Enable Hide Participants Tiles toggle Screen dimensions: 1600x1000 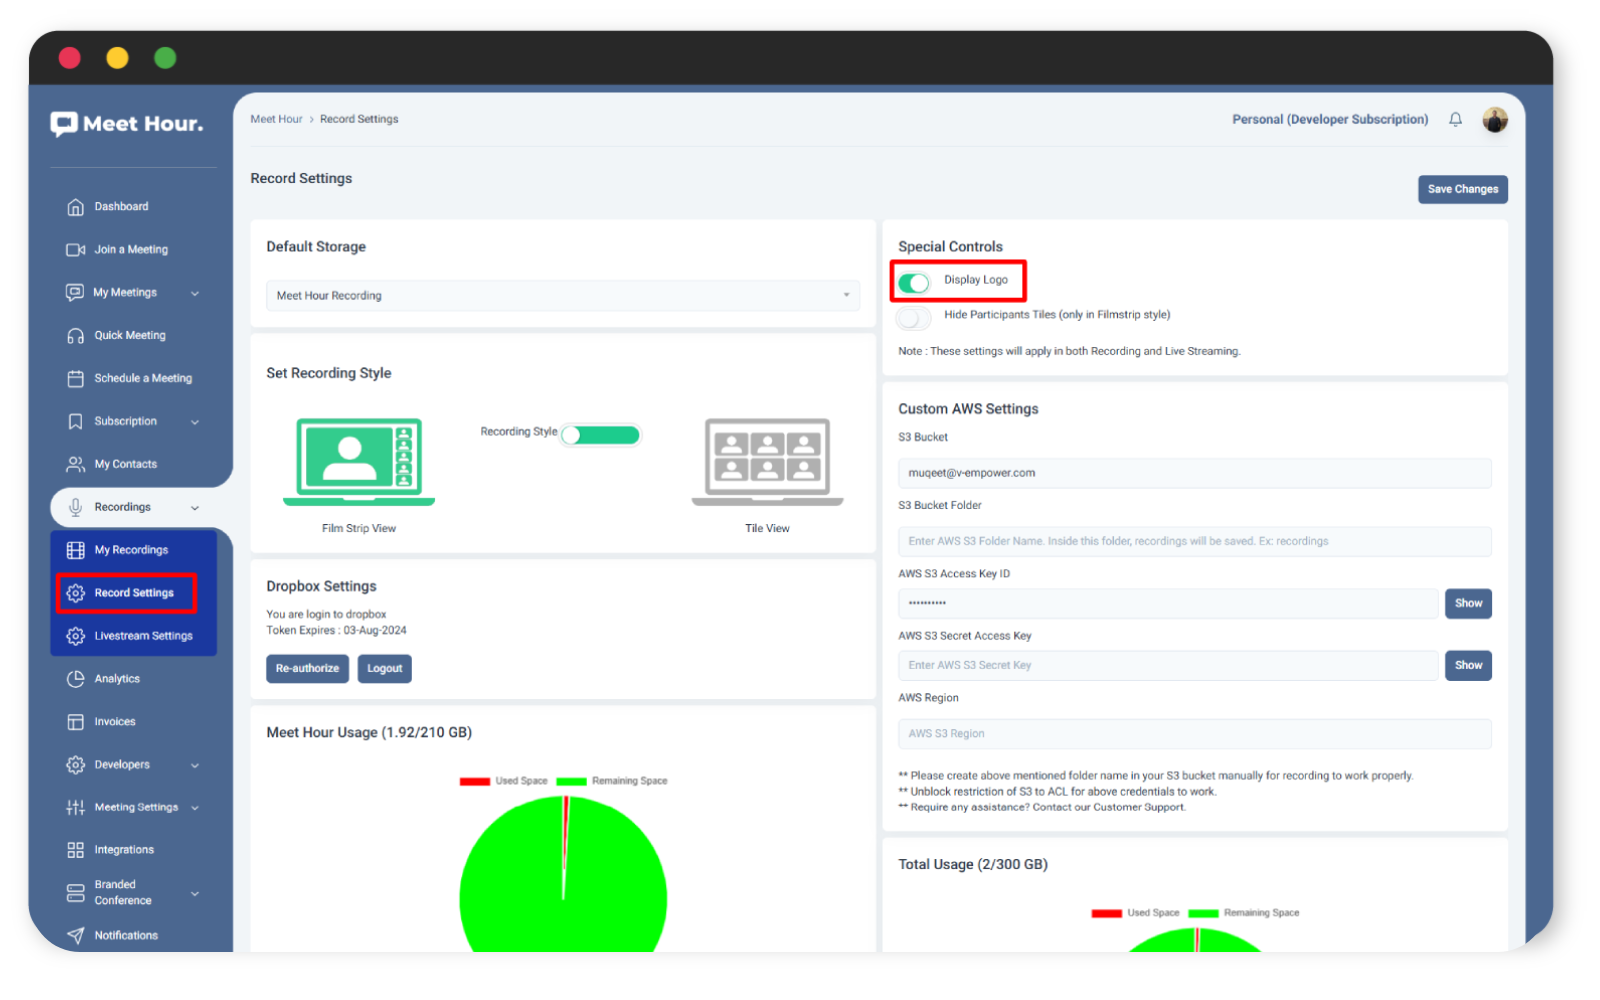(913, 318)
